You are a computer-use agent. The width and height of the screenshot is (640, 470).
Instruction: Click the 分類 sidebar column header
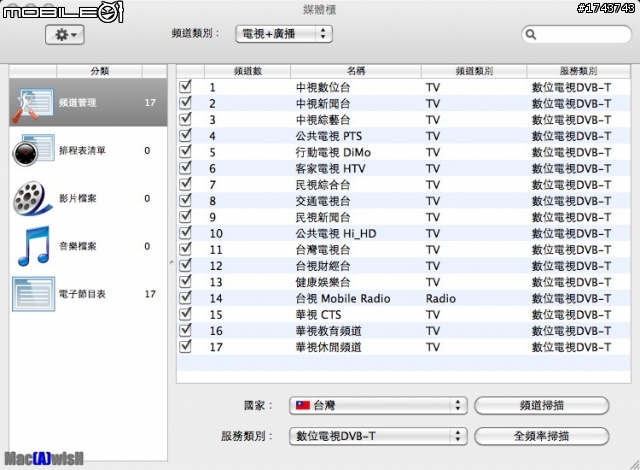pyautogui.click(x=100, y=71)
